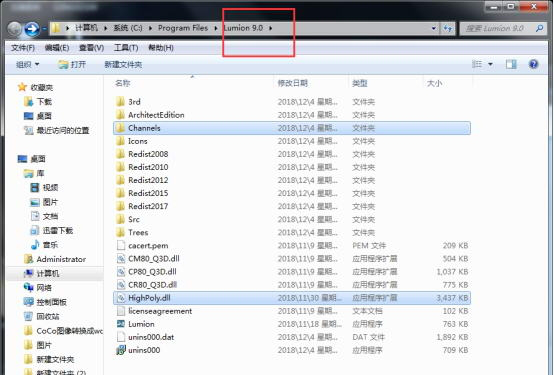This screenshot has height=390, width=554.
Task: Open the help question mark icon
Action: click(533, 64)
